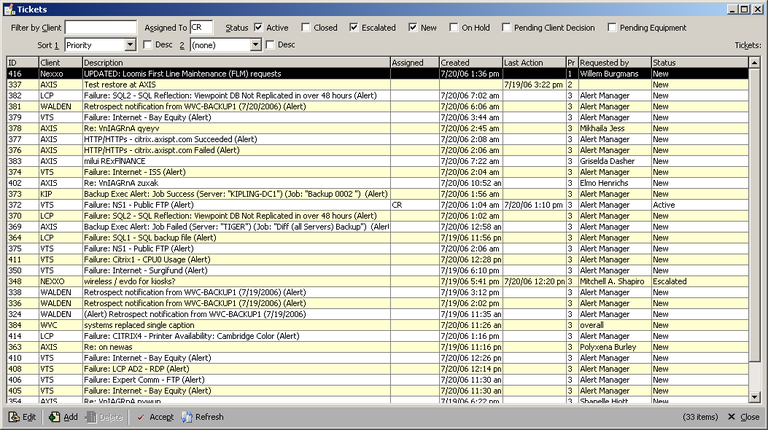Toggle the Active status checkbox
Screen dimensions: 768x430
pyautogui.click(x=259, y=28)
